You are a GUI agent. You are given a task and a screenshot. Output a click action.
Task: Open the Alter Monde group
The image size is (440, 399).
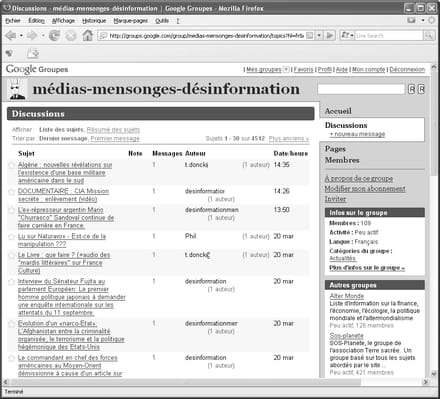pyautogui.click(x=347, y=296)
